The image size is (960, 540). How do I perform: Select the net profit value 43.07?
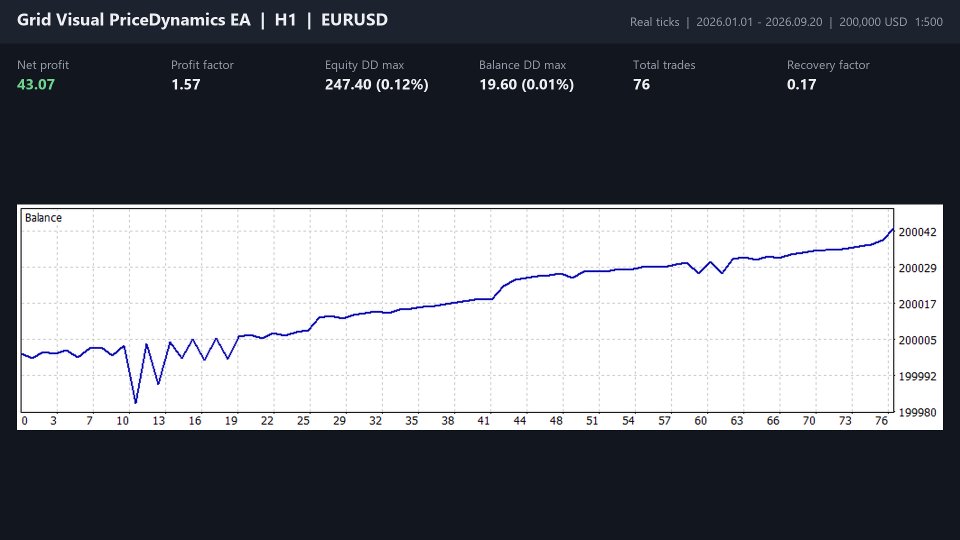pyautogui.click(x=36, y=84)
